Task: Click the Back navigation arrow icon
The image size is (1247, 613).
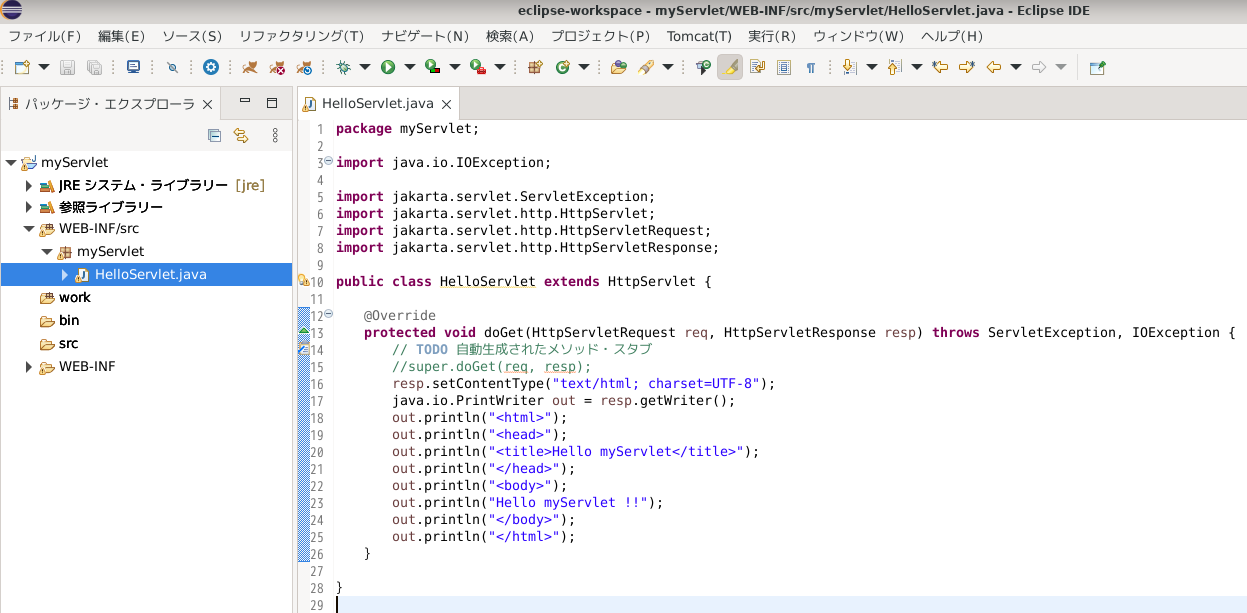Action: 994,67
